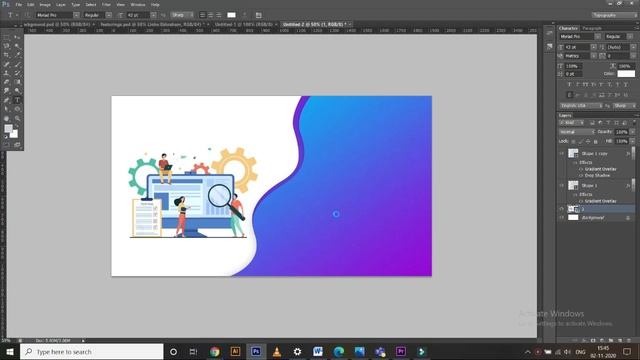This screenshot has width=640, height=360.
Task: Click the Fill percentage field
Action: (x=622, y=141)
